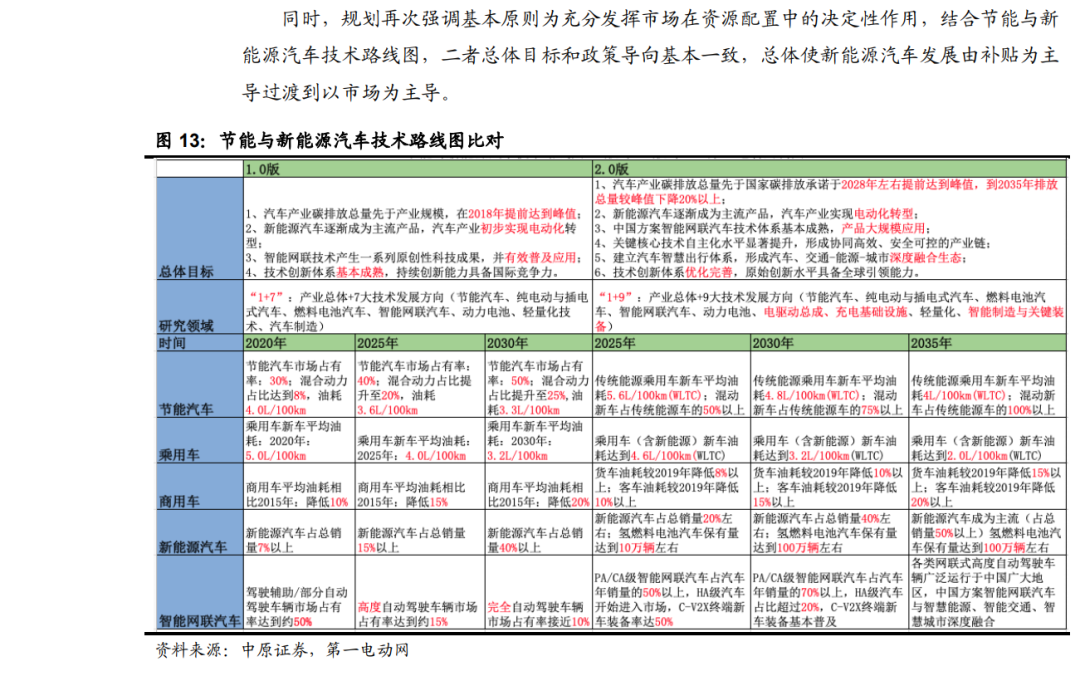
Task: Click the '1.0版' column header cell
Action: click(x=418, y=169)
